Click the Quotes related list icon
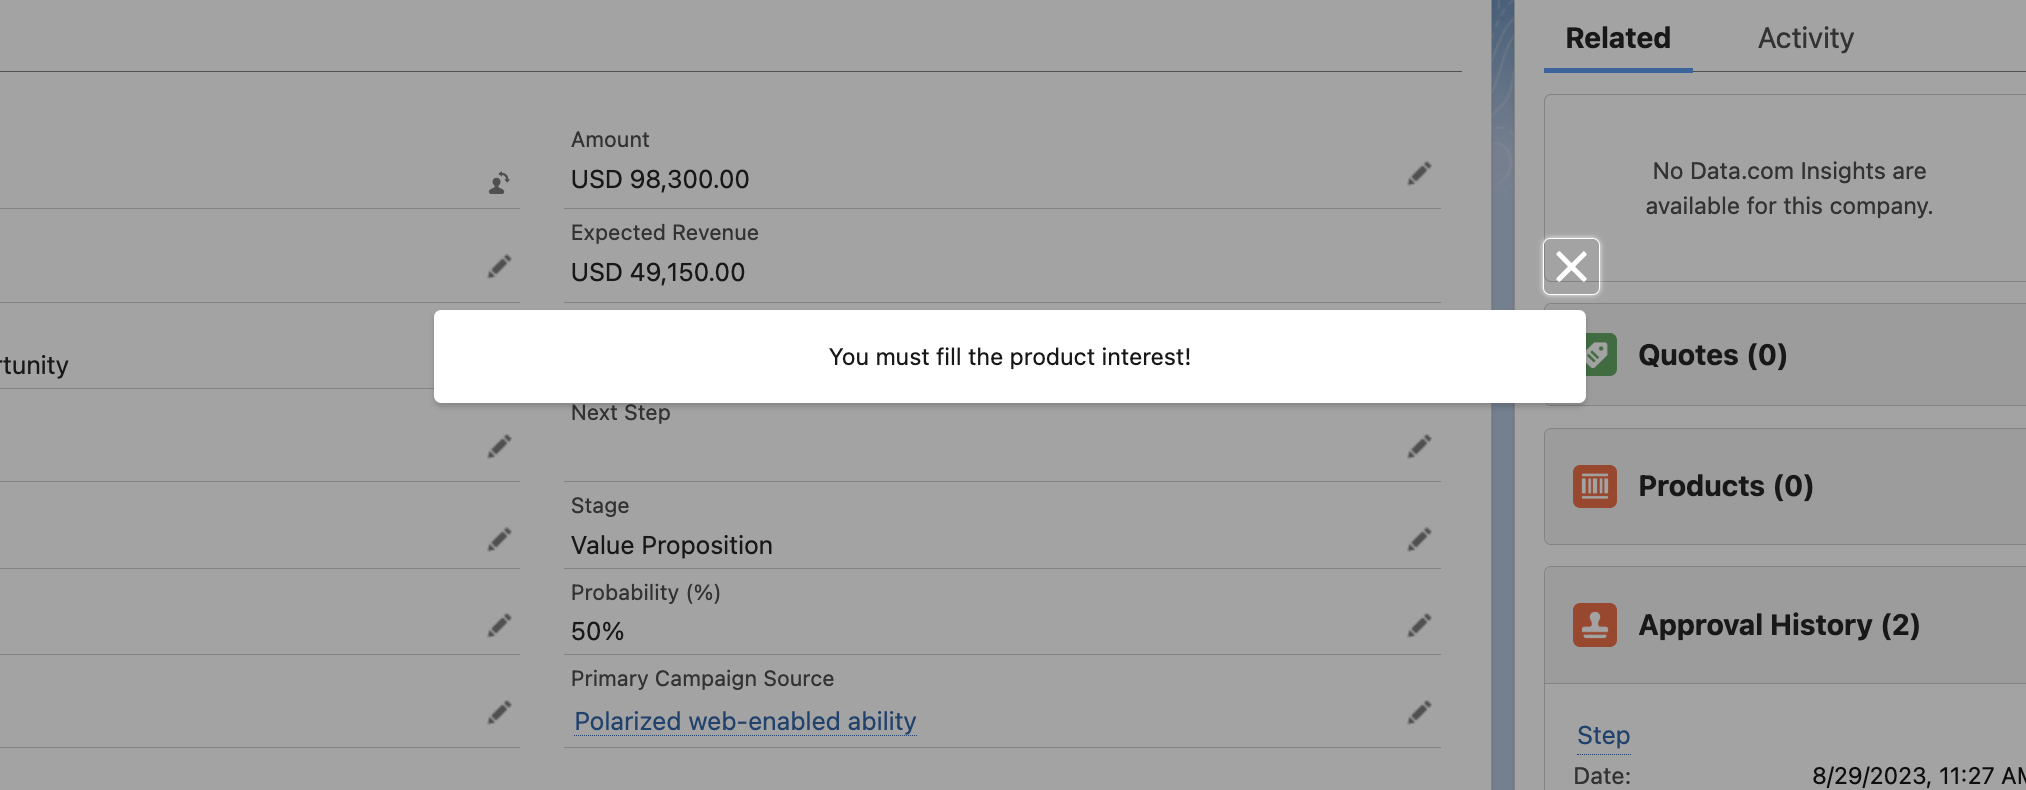Screen dimensions: 2026x790 1598,355
